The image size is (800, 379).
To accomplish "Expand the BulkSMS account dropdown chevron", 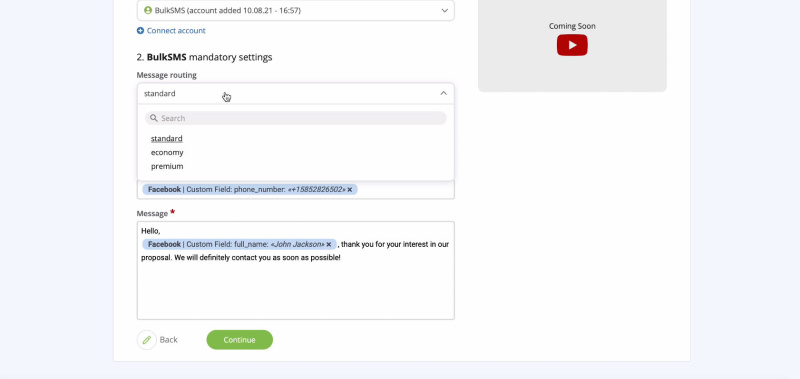I will click(x=444, y=10).
